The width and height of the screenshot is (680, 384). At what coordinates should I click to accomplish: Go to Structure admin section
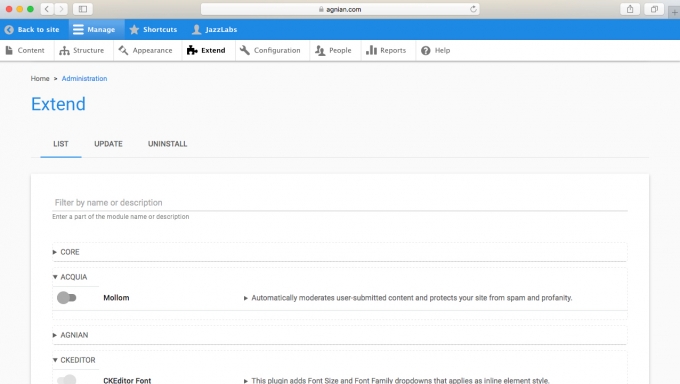(x=82, y=50)
